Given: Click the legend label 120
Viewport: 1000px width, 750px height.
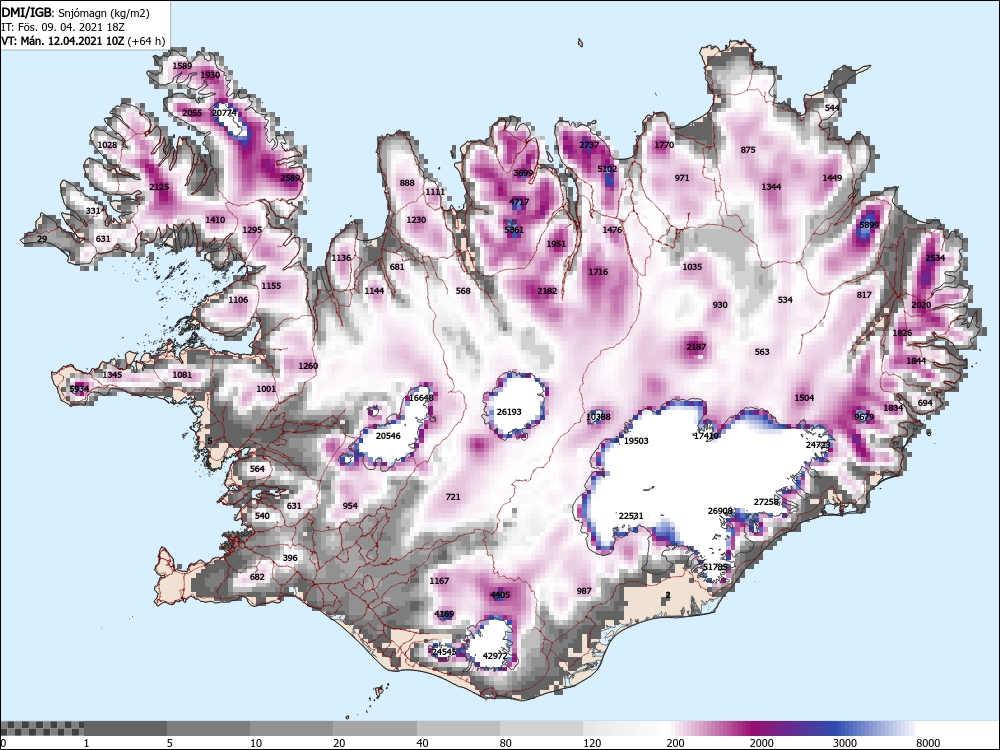Looking at the screenshot, I should click(x=592, y=743).
